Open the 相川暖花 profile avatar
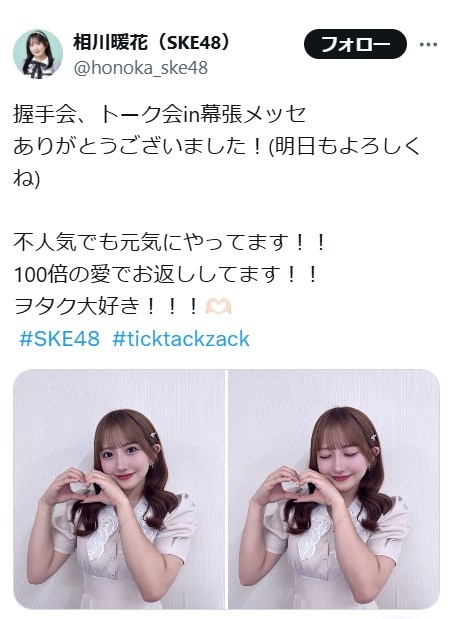 (x=38, y=54)
